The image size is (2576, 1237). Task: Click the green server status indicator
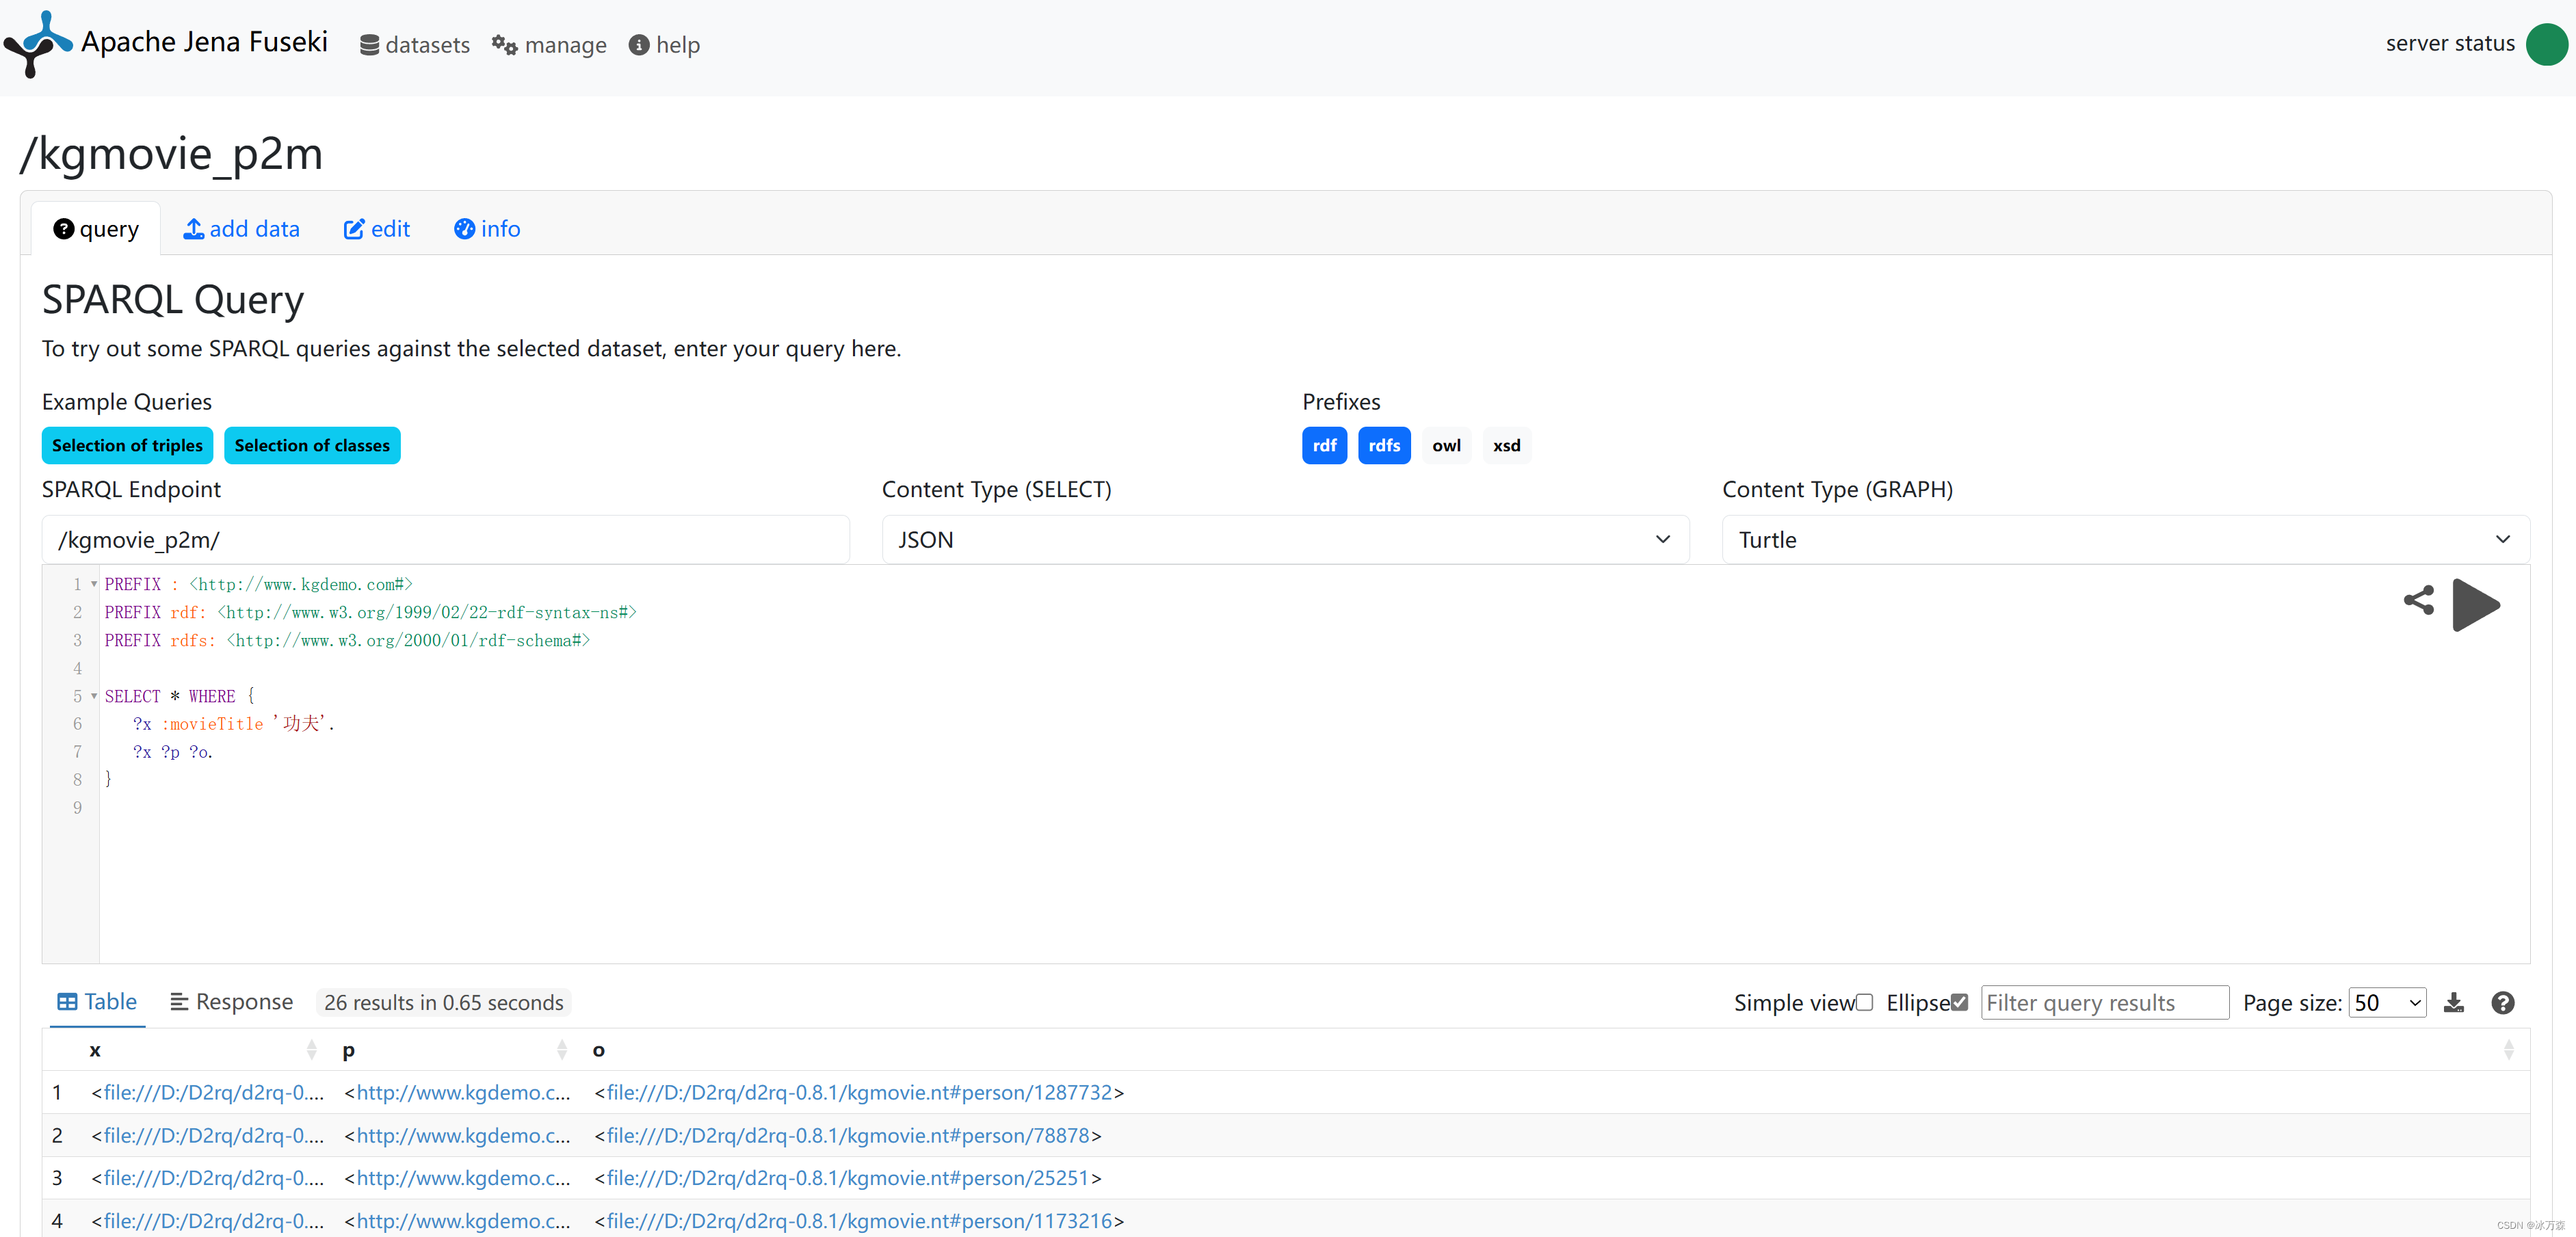coord(2546,44)
